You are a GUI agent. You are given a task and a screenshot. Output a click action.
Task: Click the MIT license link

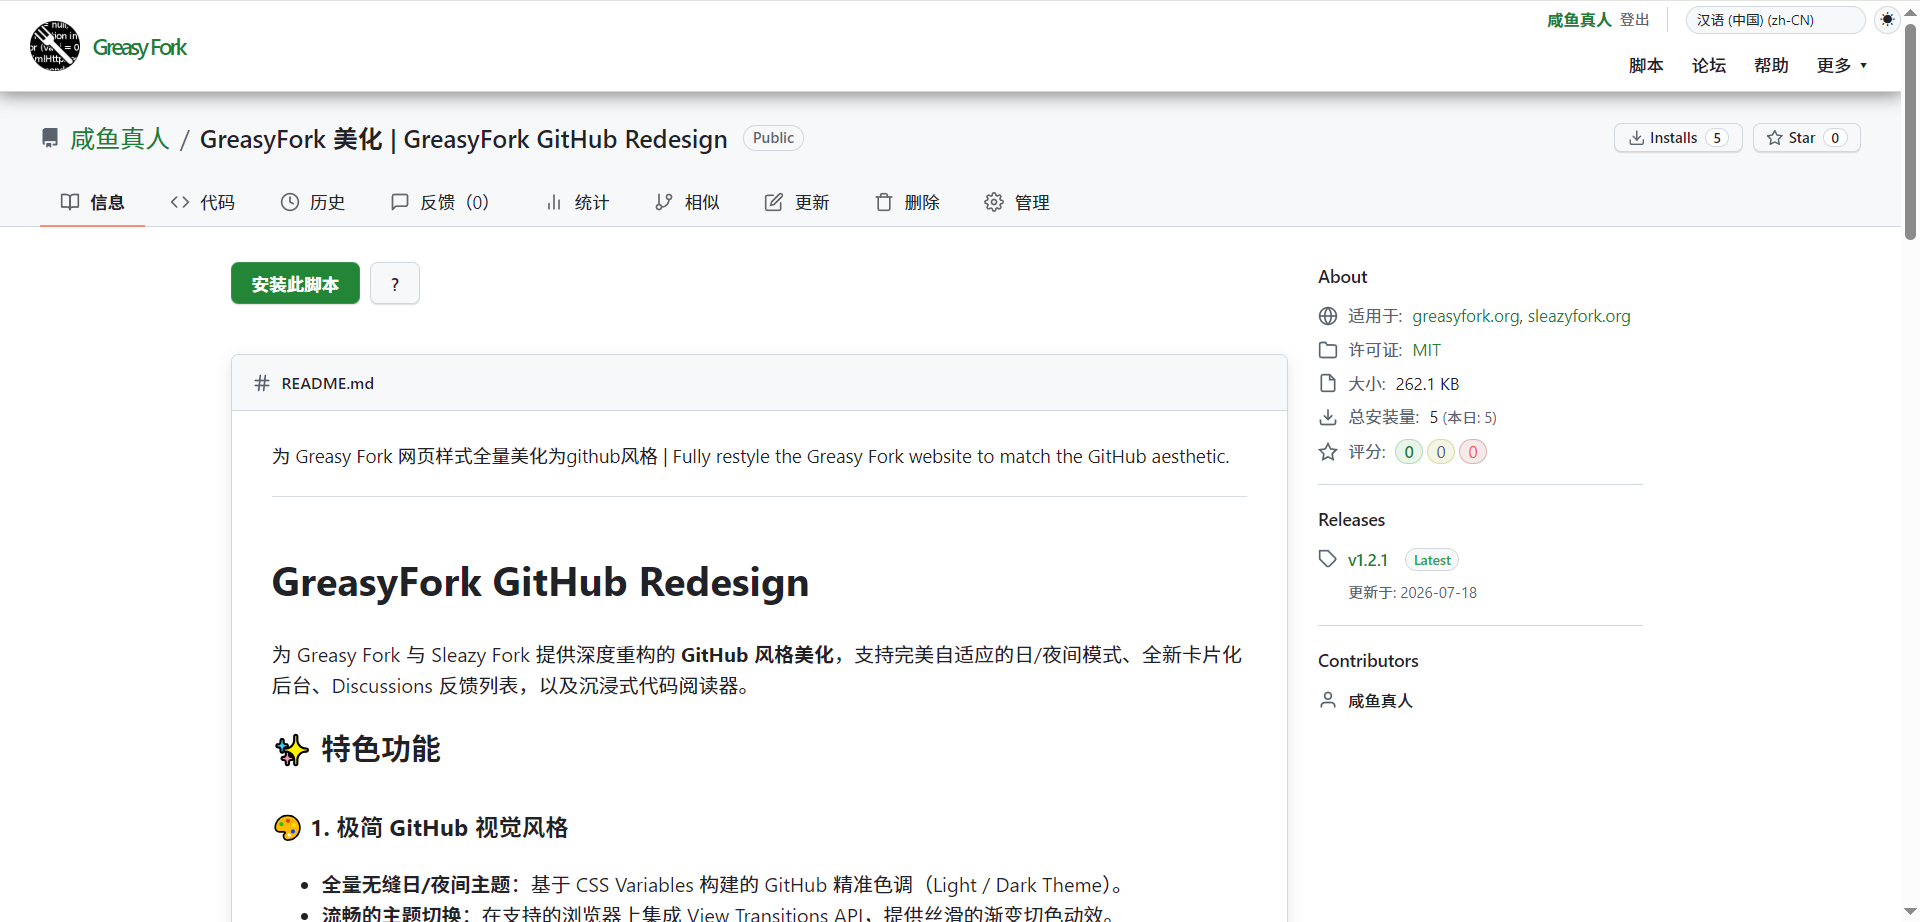tap(1427, 350)
